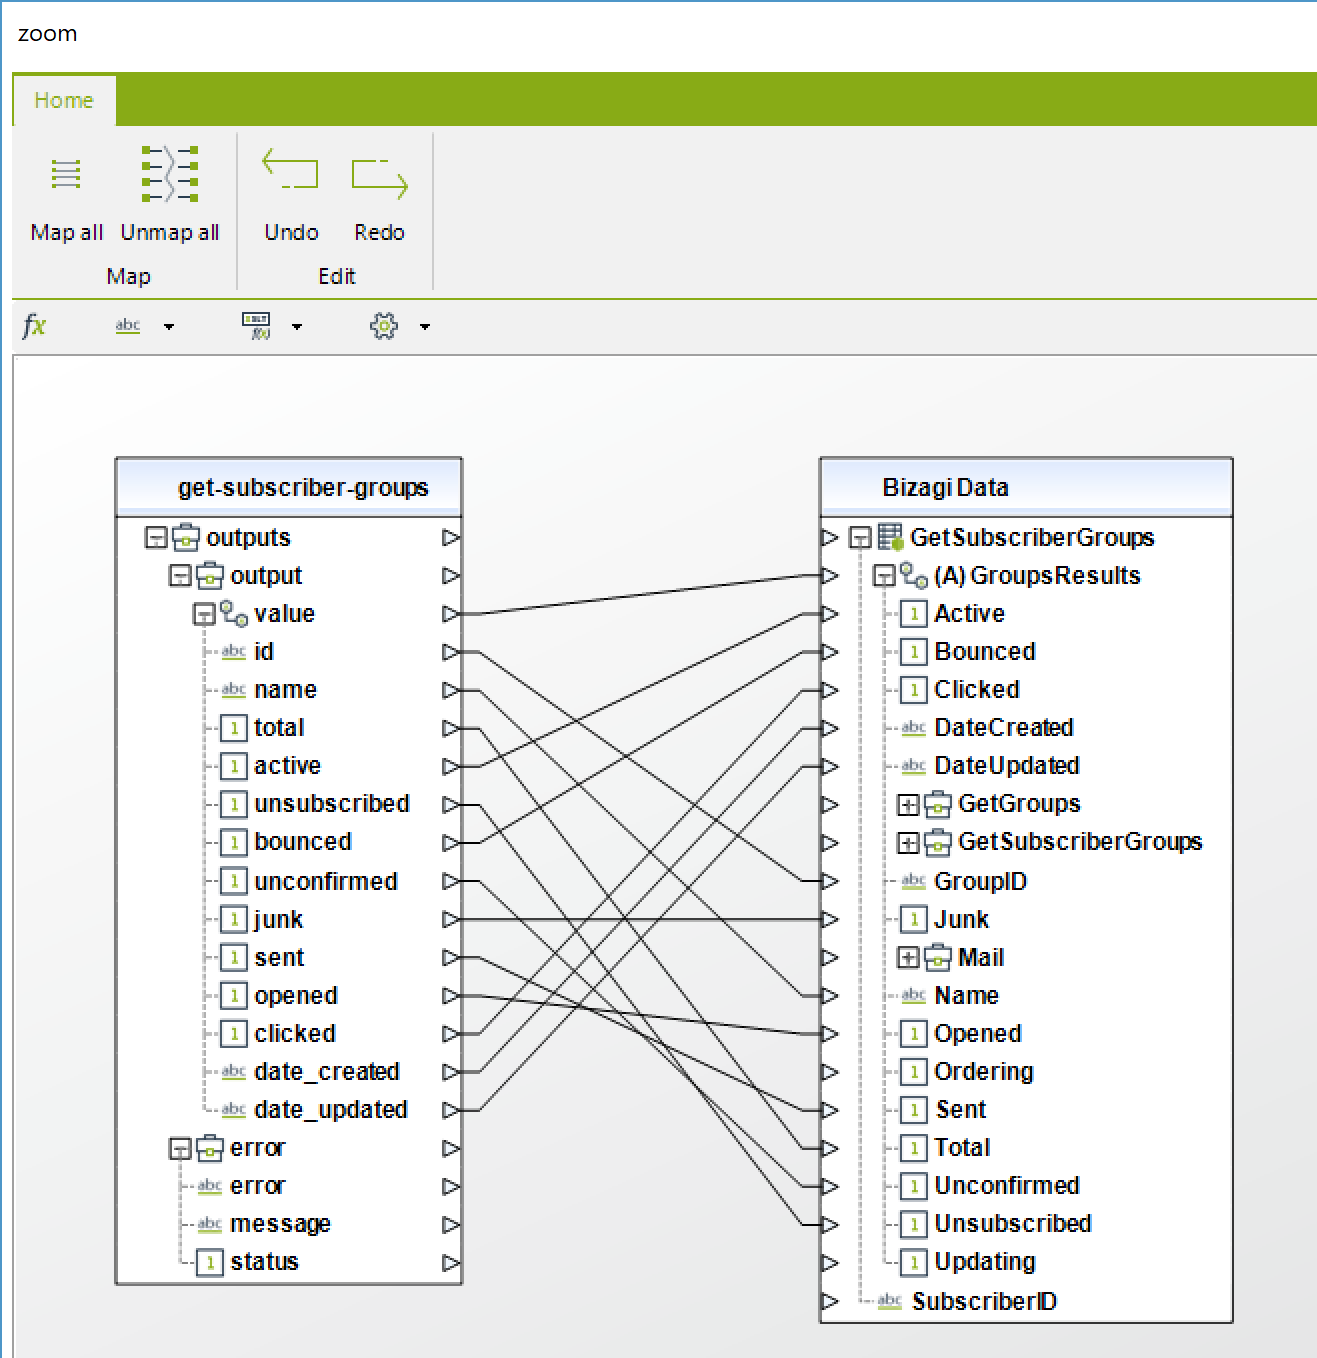Select the bounced attribute

(303, 842)
